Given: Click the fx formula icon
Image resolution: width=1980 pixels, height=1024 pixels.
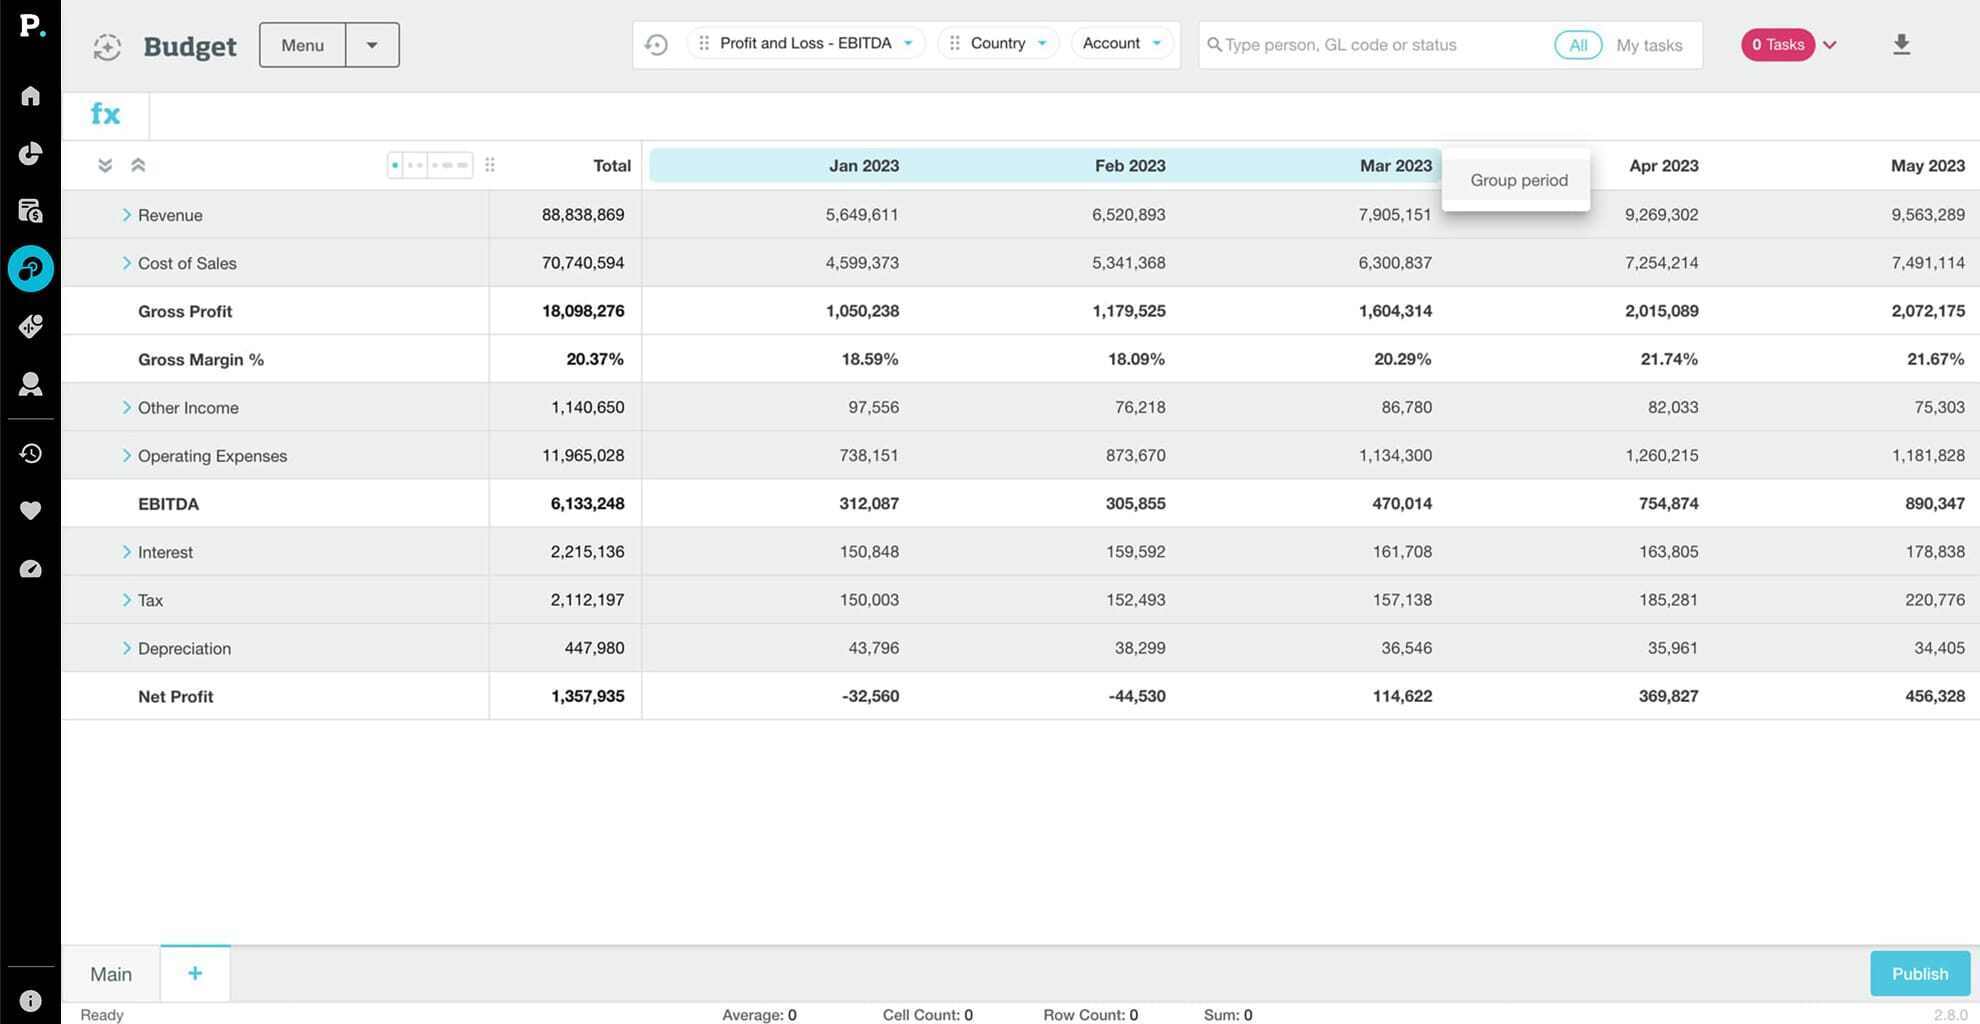Looking at the screenshot, I should tap(105, 115).
